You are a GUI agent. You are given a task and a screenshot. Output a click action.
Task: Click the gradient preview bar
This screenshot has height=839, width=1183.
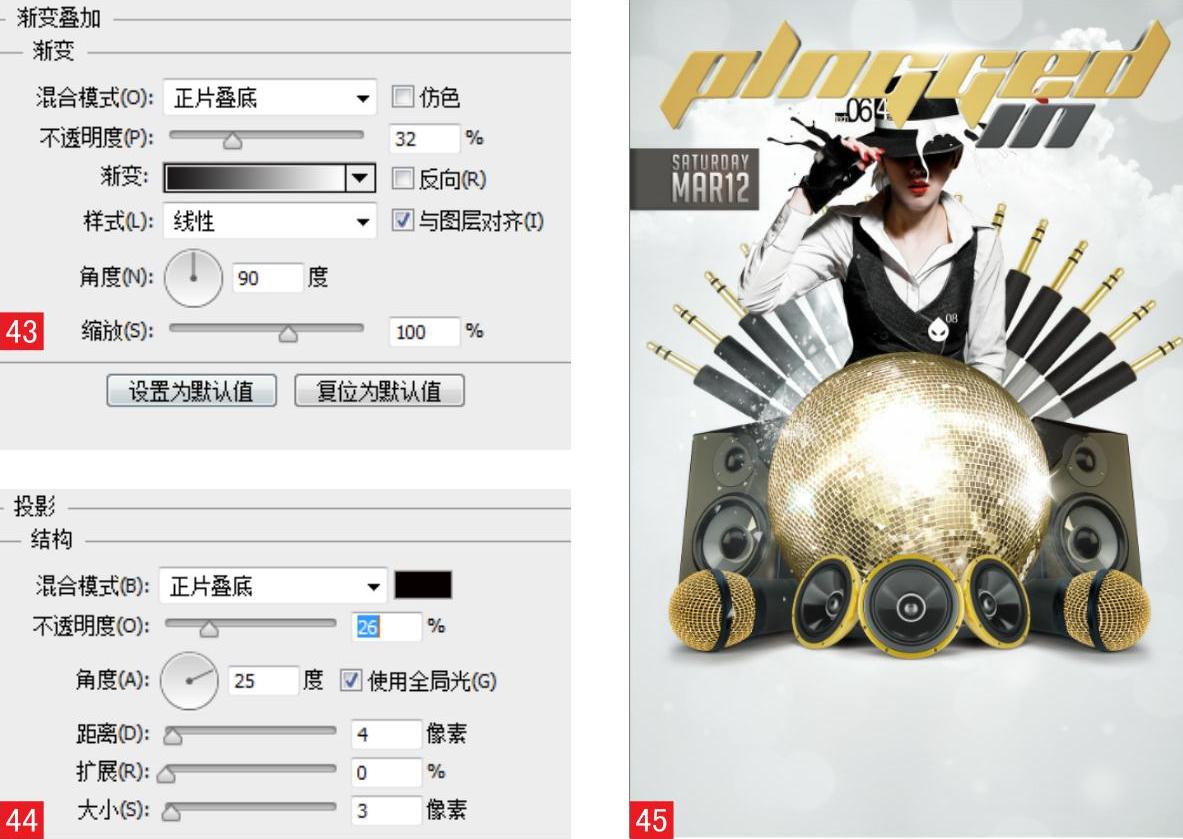255,178
